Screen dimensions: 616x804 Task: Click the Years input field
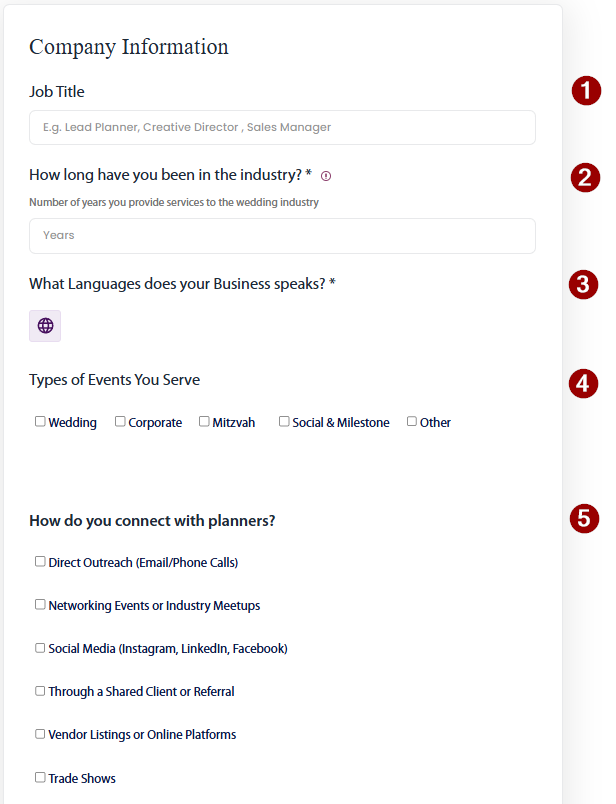pyautogui.click(x=282, y=236)
